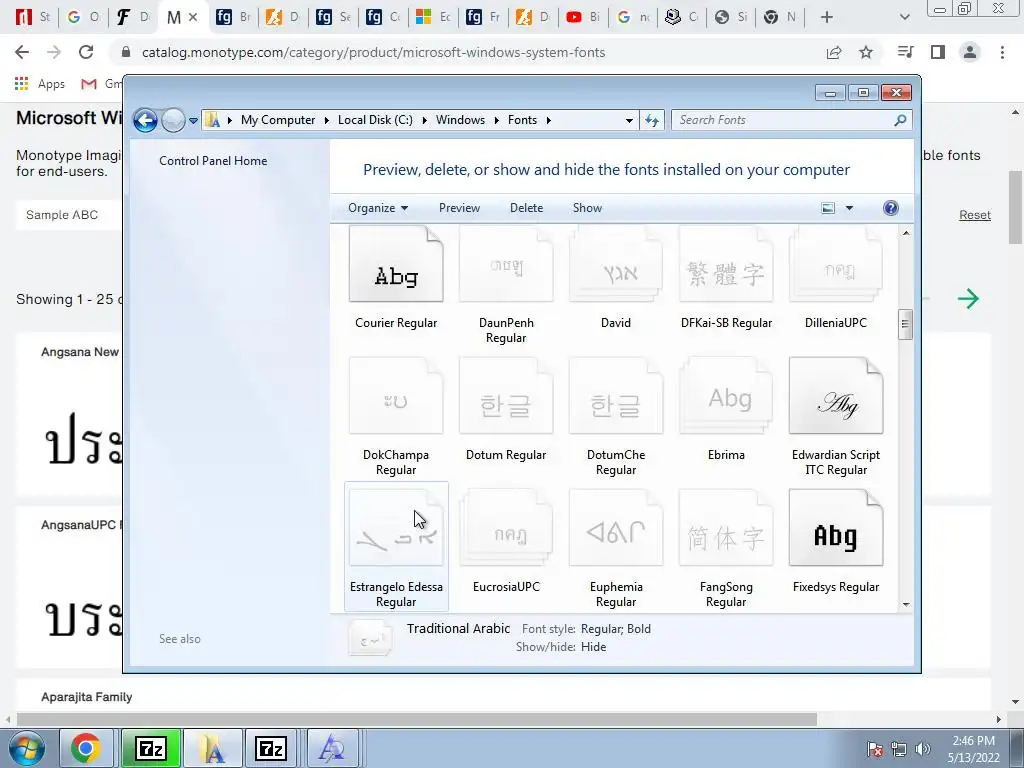Select the David font icon
This screenshot has height=768, width=1024.
point(616,264)
